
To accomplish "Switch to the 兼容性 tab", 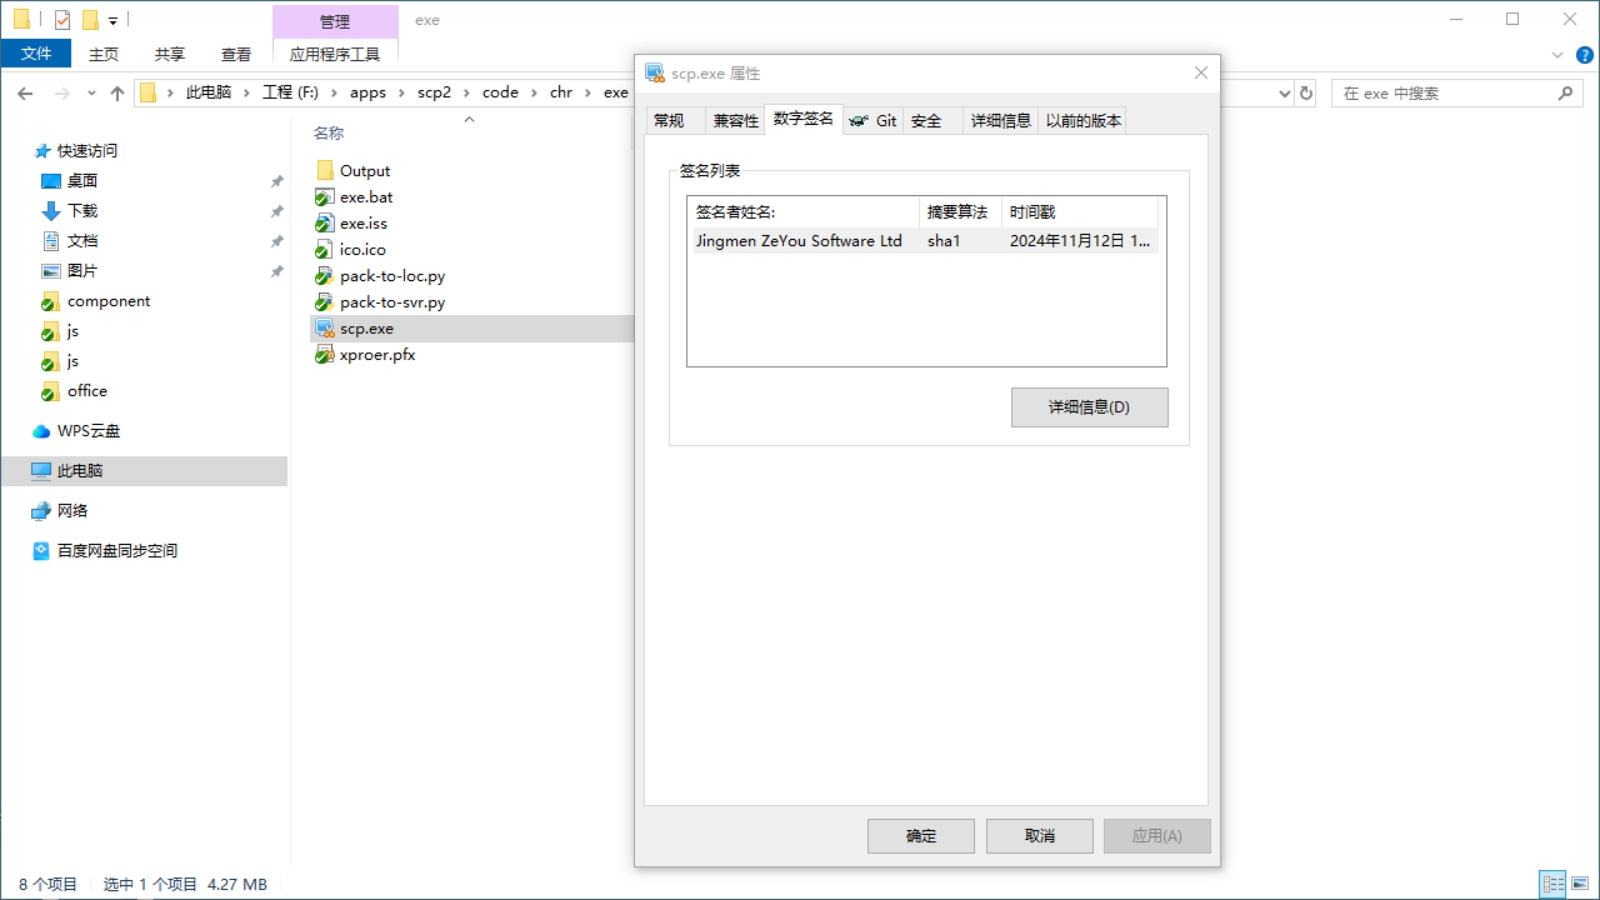I will tap(735, 121).
